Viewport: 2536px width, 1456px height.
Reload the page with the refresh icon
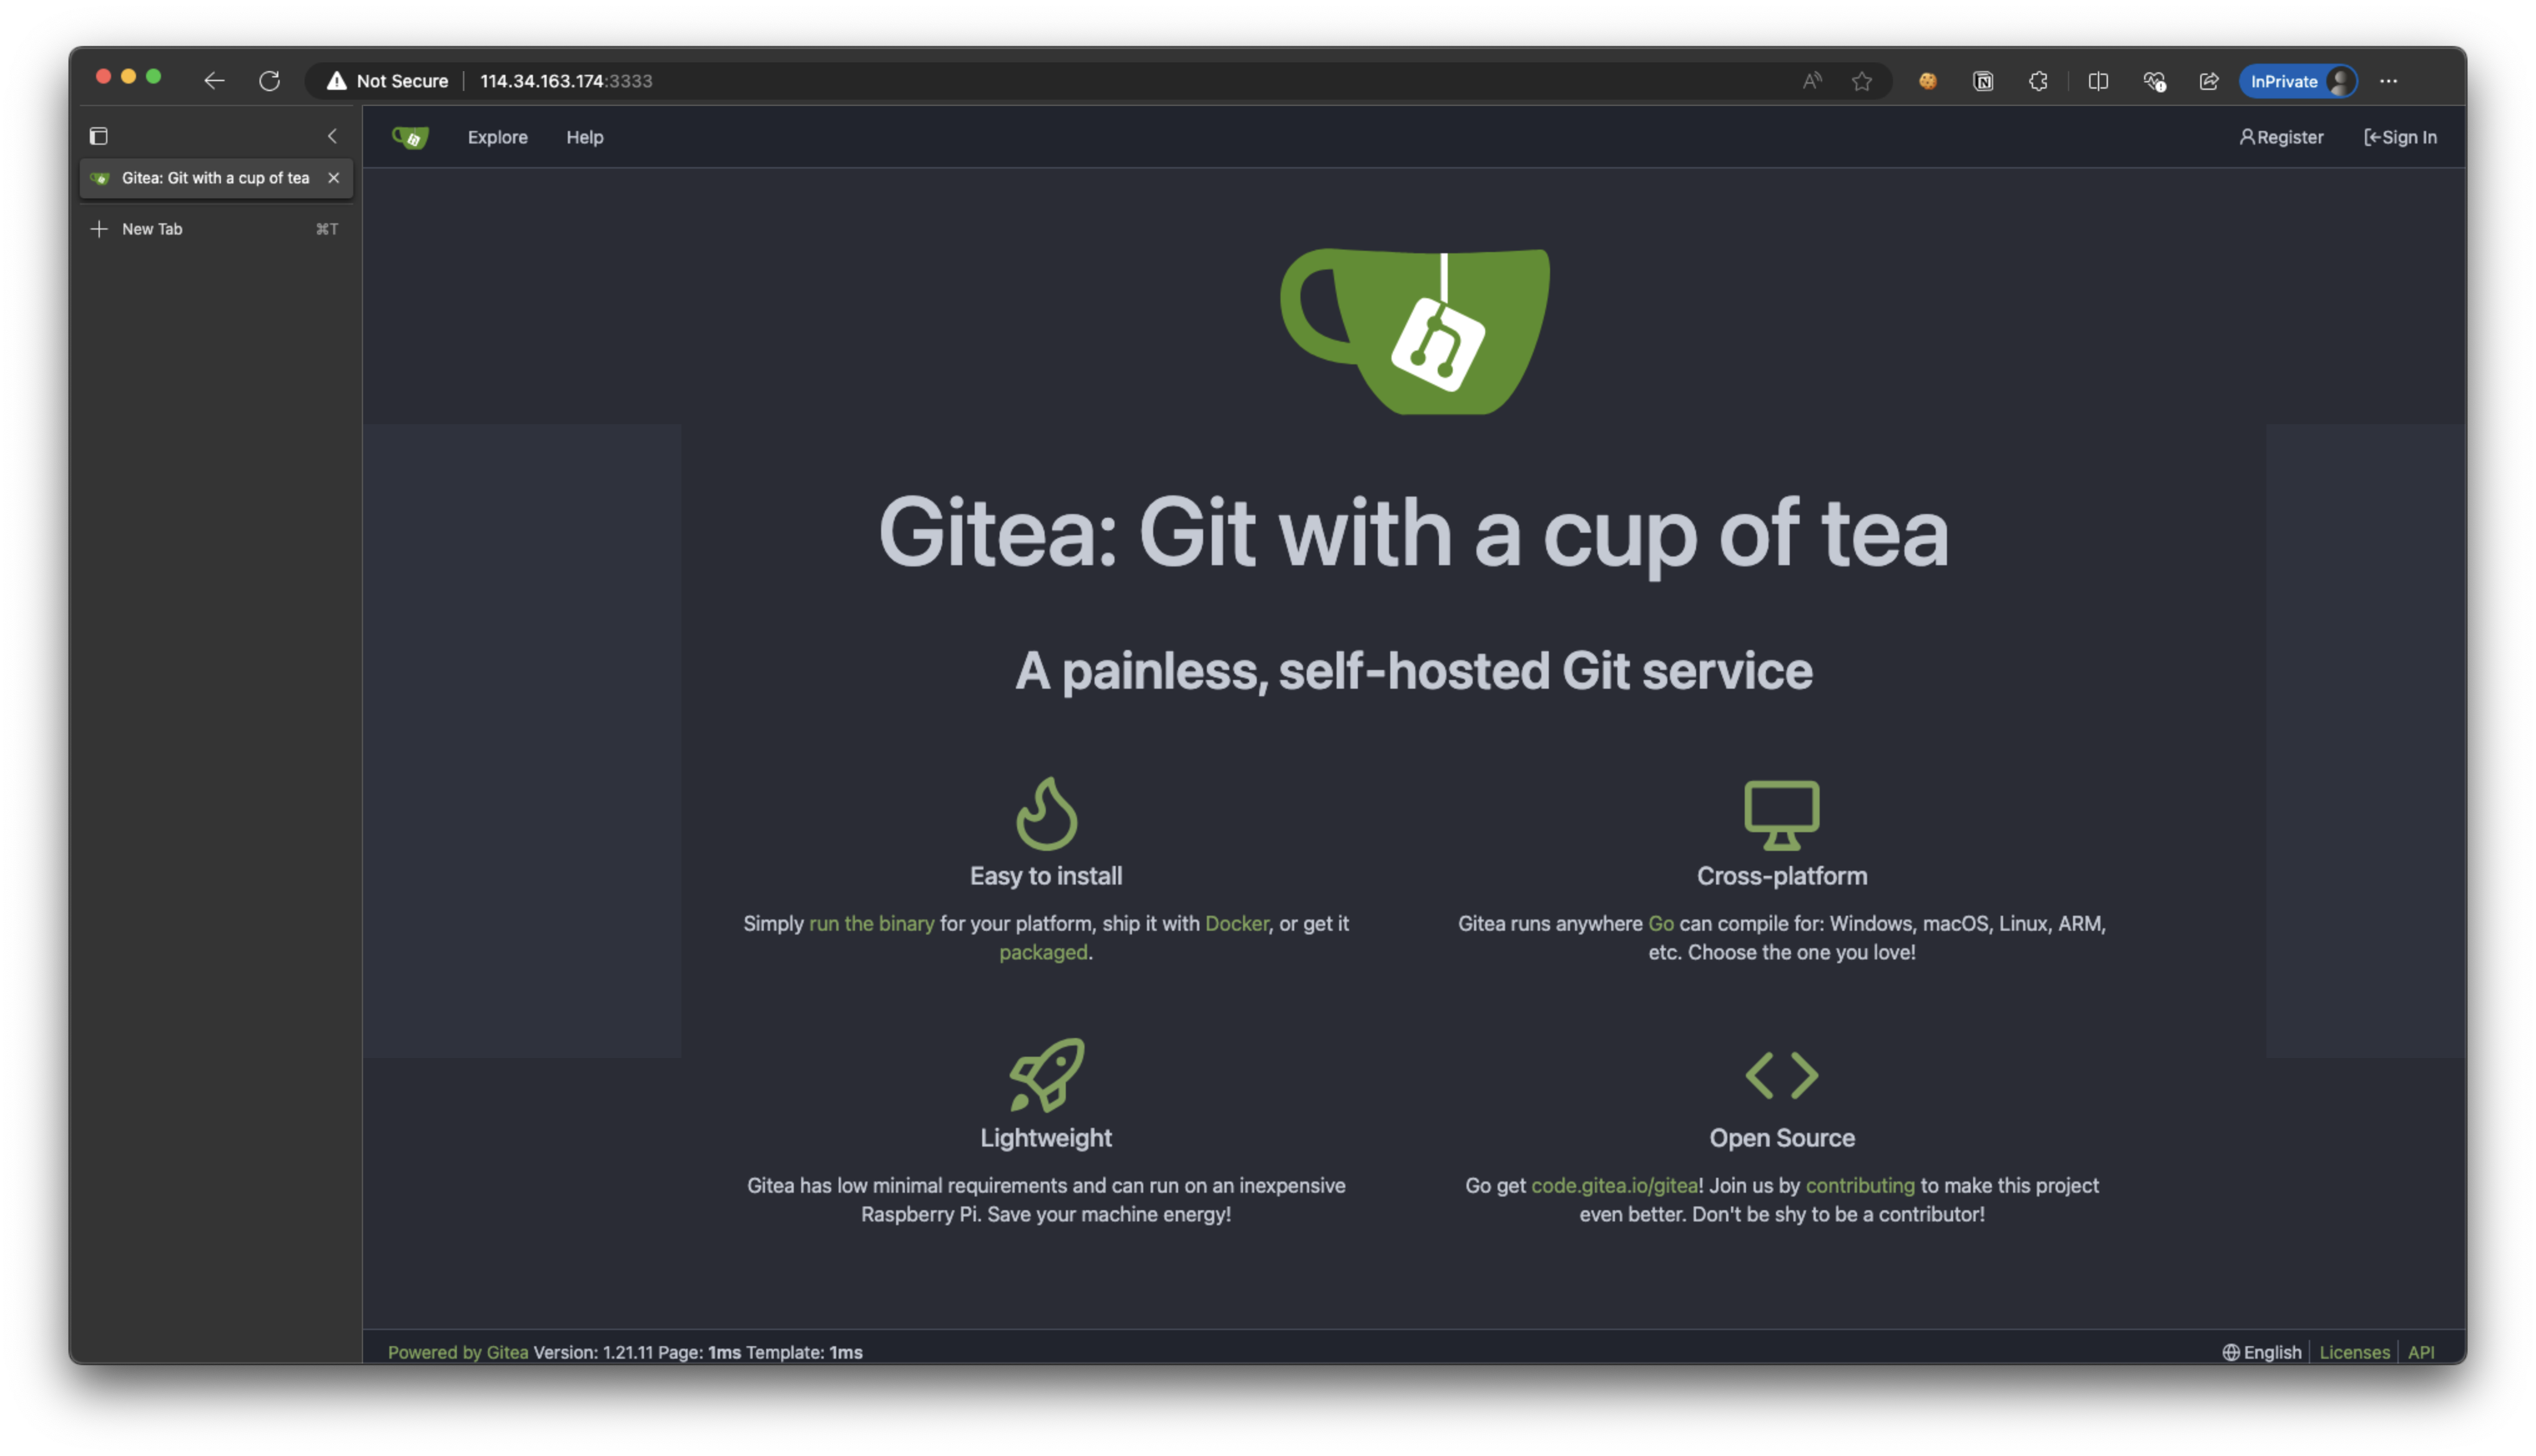[x=270, y=81]
